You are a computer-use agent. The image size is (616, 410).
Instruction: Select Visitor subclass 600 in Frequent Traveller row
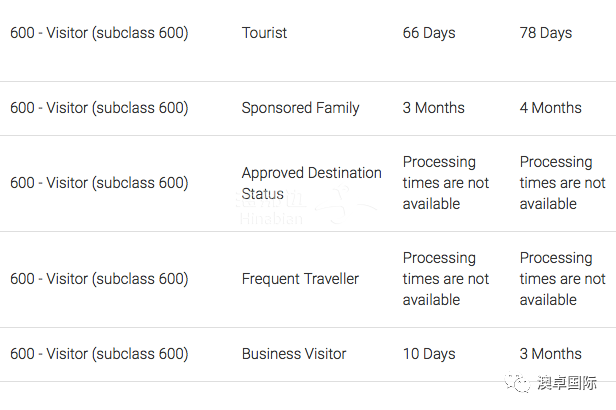[99, 279]
